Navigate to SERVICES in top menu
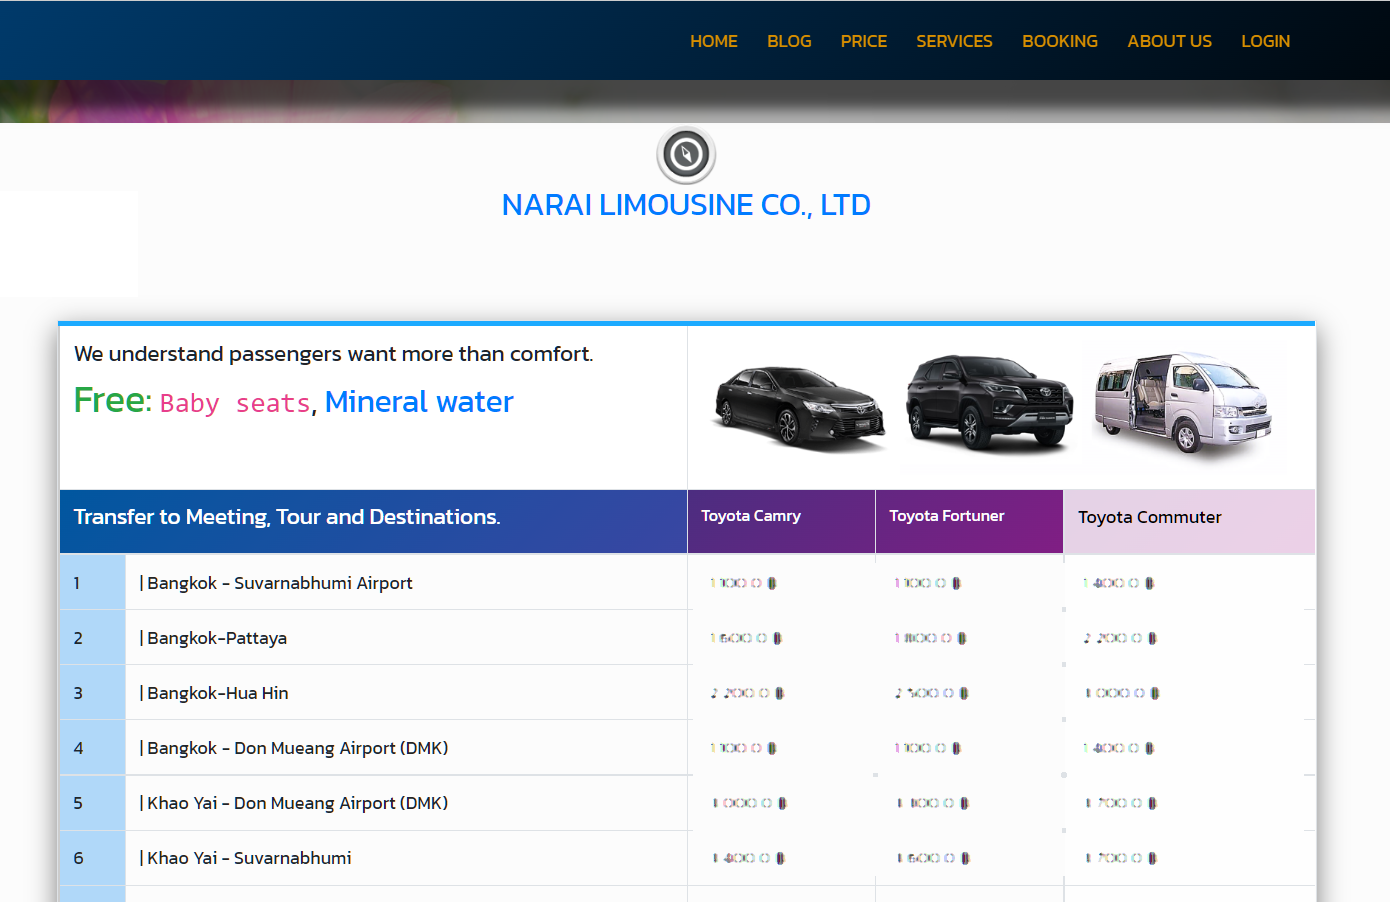This screenshot has height=902, width=1390. [954, 41]
